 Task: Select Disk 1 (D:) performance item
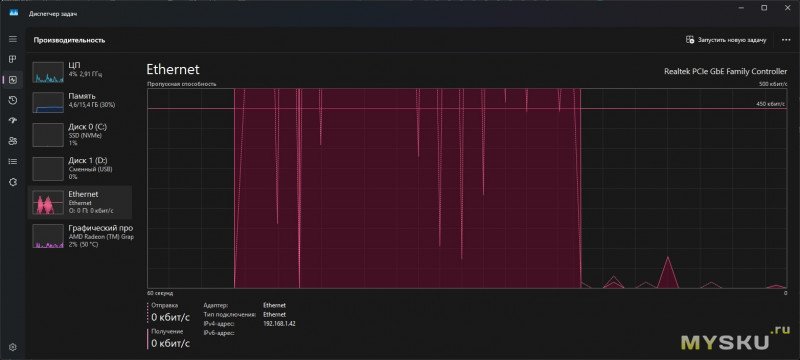tap(82, 168)
